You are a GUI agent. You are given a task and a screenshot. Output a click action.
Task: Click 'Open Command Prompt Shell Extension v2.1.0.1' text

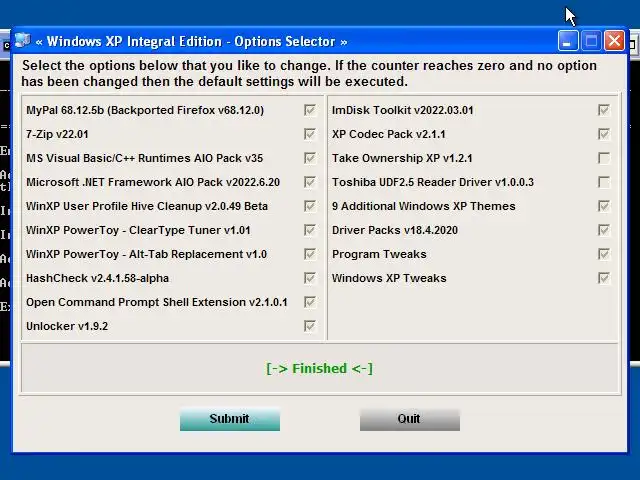click(x=157, y=302)
